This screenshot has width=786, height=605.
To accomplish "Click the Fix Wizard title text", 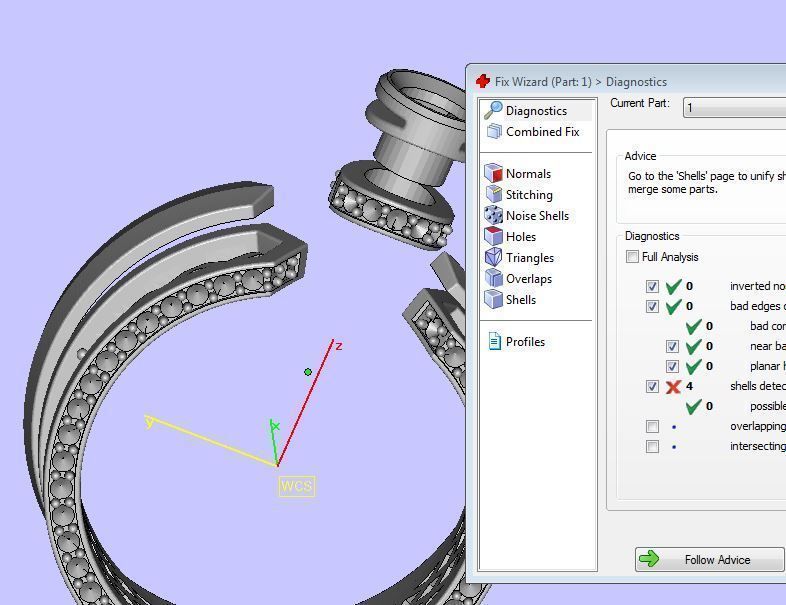I will (581, 81).
